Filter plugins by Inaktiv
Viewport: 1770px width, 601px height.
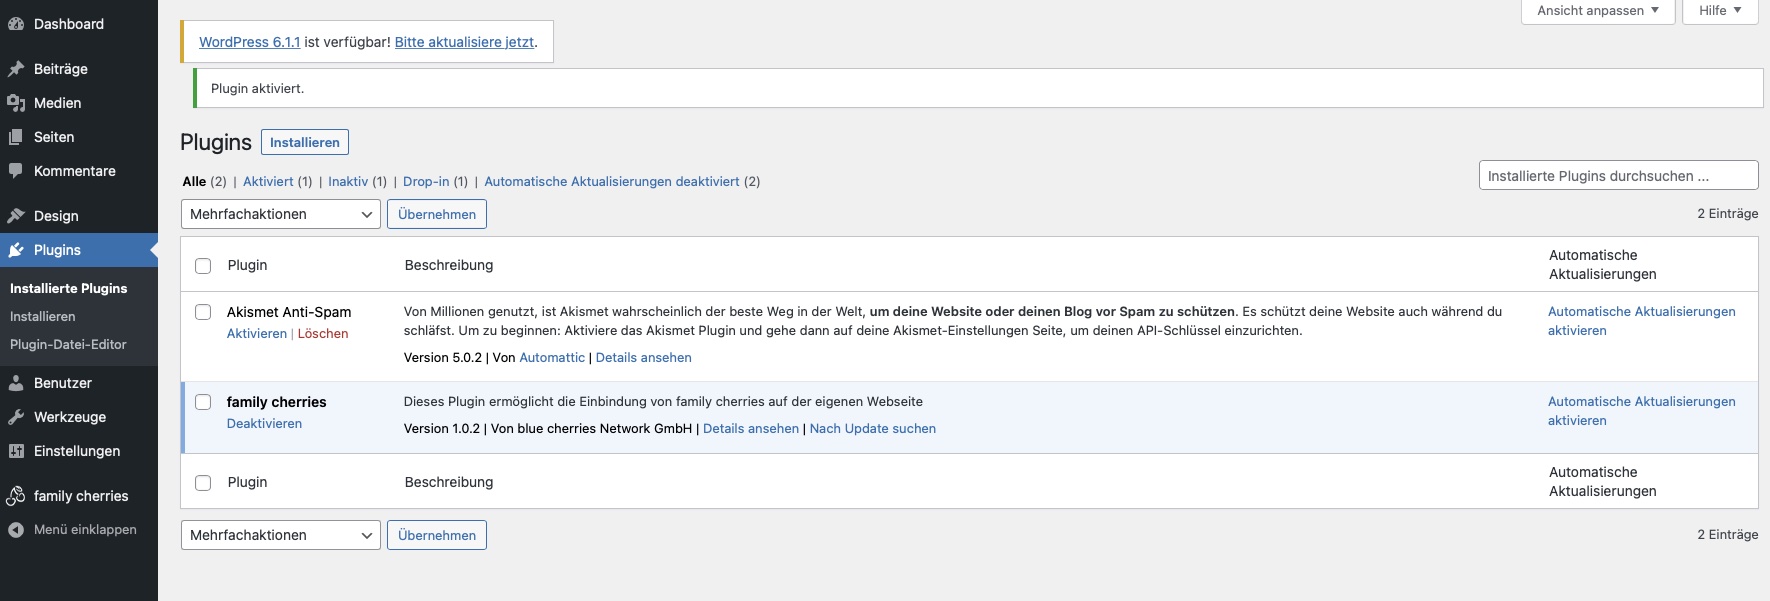coord(347,181)
